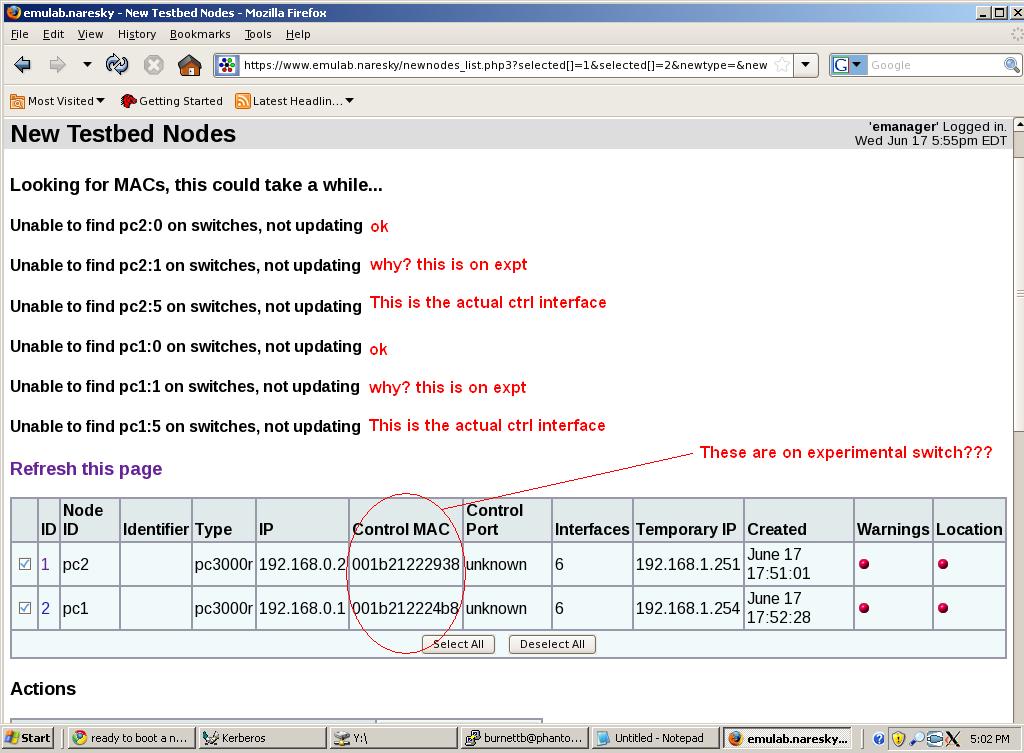This screenshot has height=753, width=1024.
Task: Open the Bookmarks menu
Action: 200,34
